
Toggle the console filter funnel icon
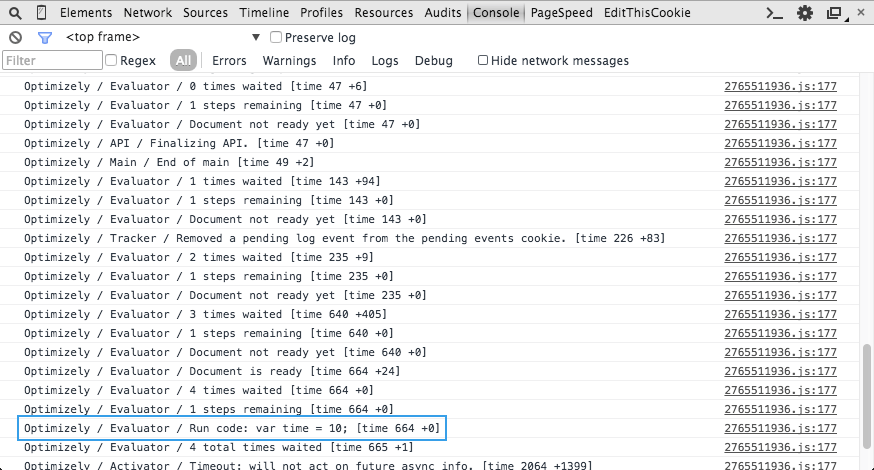point(44,38)
